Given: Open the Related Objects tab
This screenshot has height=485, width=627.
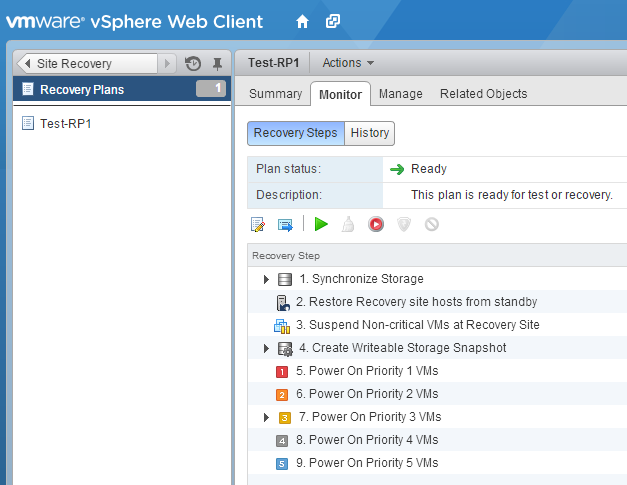Looking at the screenshot, I should pos(483,94).
